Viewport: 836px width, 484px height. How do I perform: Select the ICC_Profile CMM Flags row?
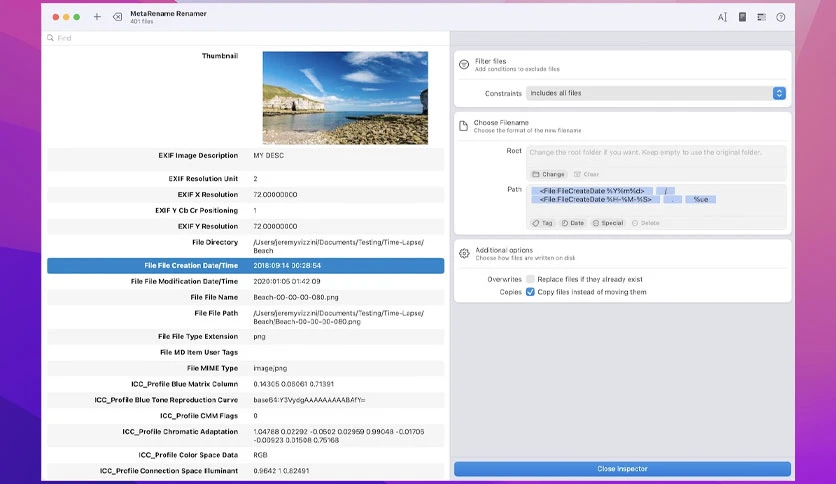coord(245,416)
